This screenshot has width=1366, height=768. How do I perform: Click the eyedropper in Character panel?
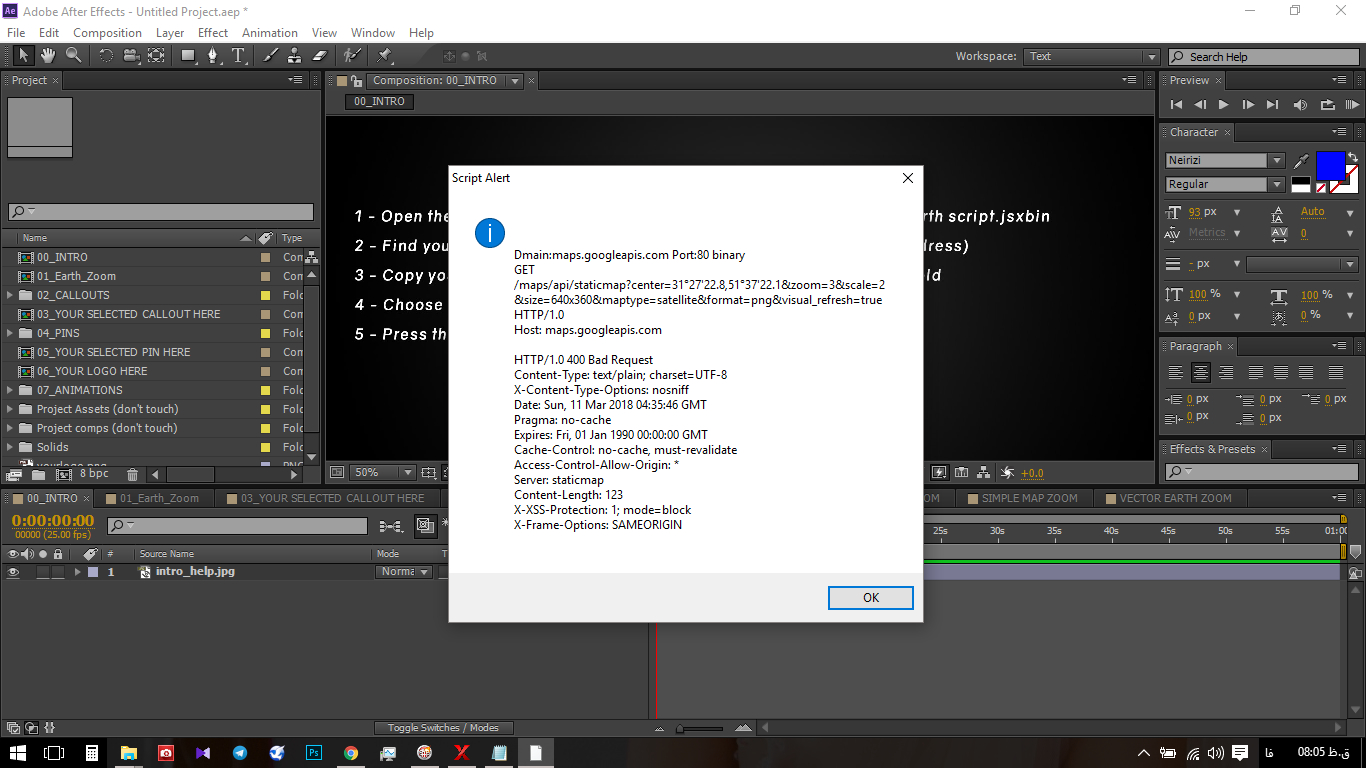point(1301,161)
